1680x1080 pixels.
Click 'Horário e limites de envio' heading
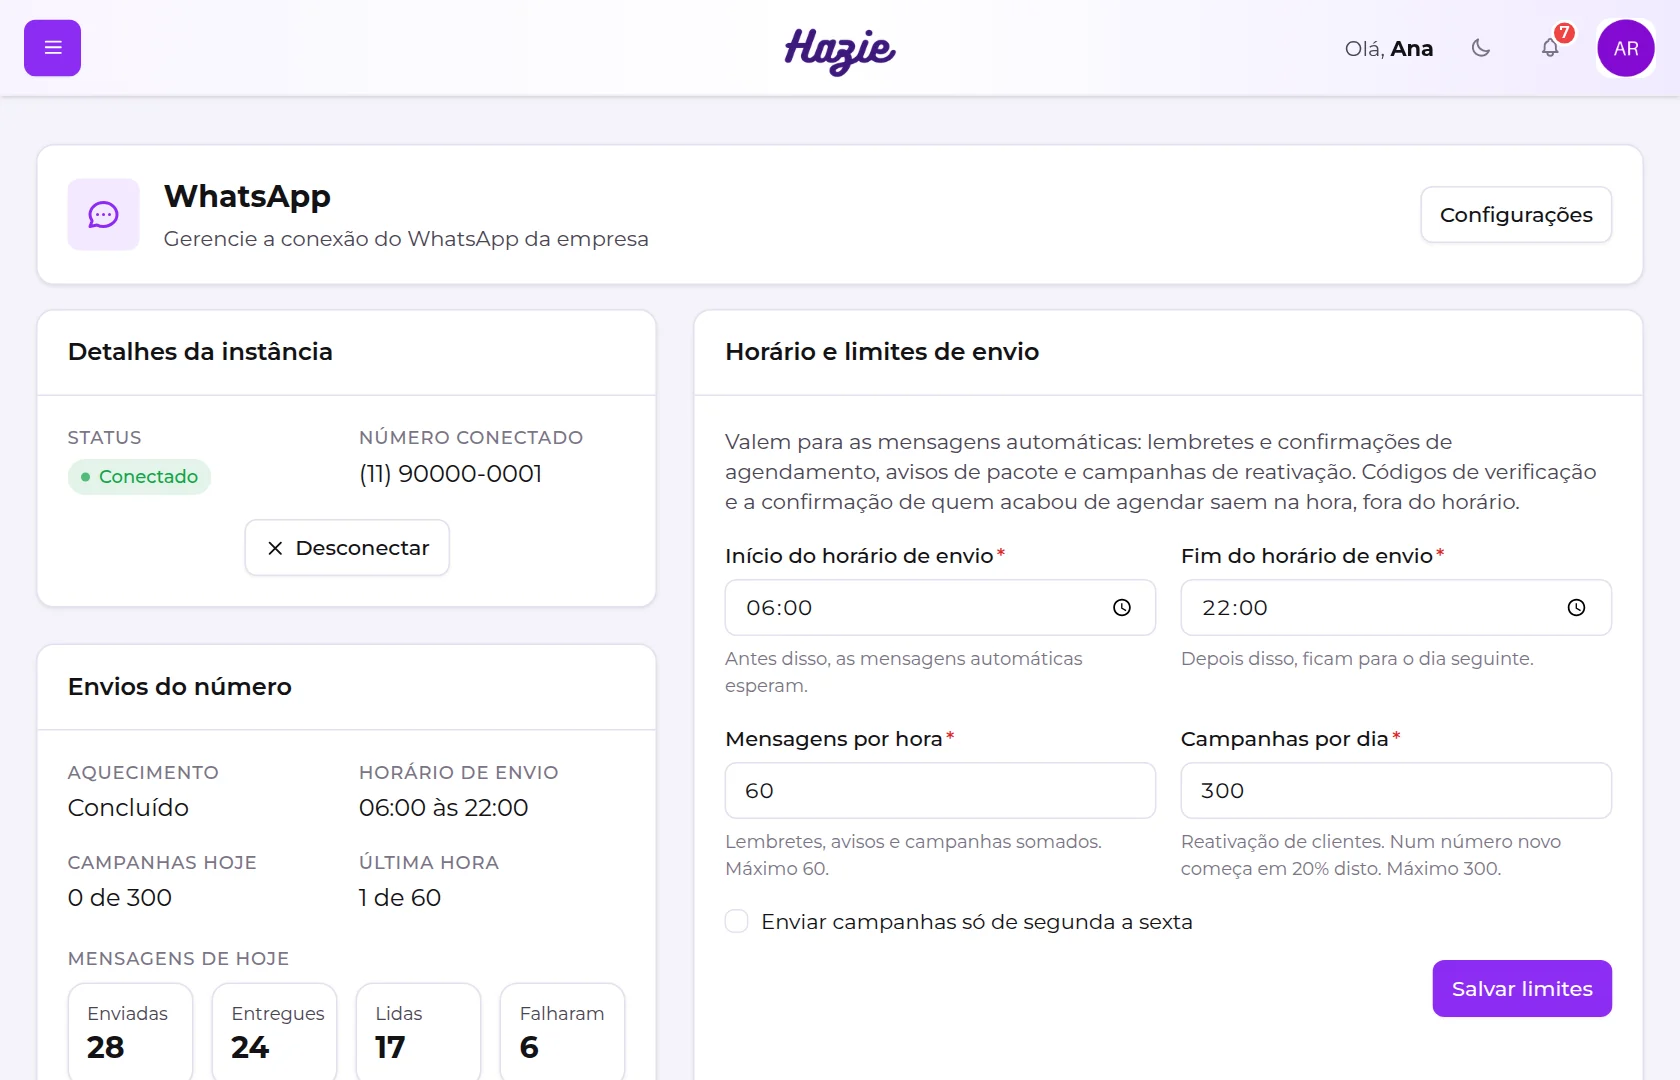[882, 352]
